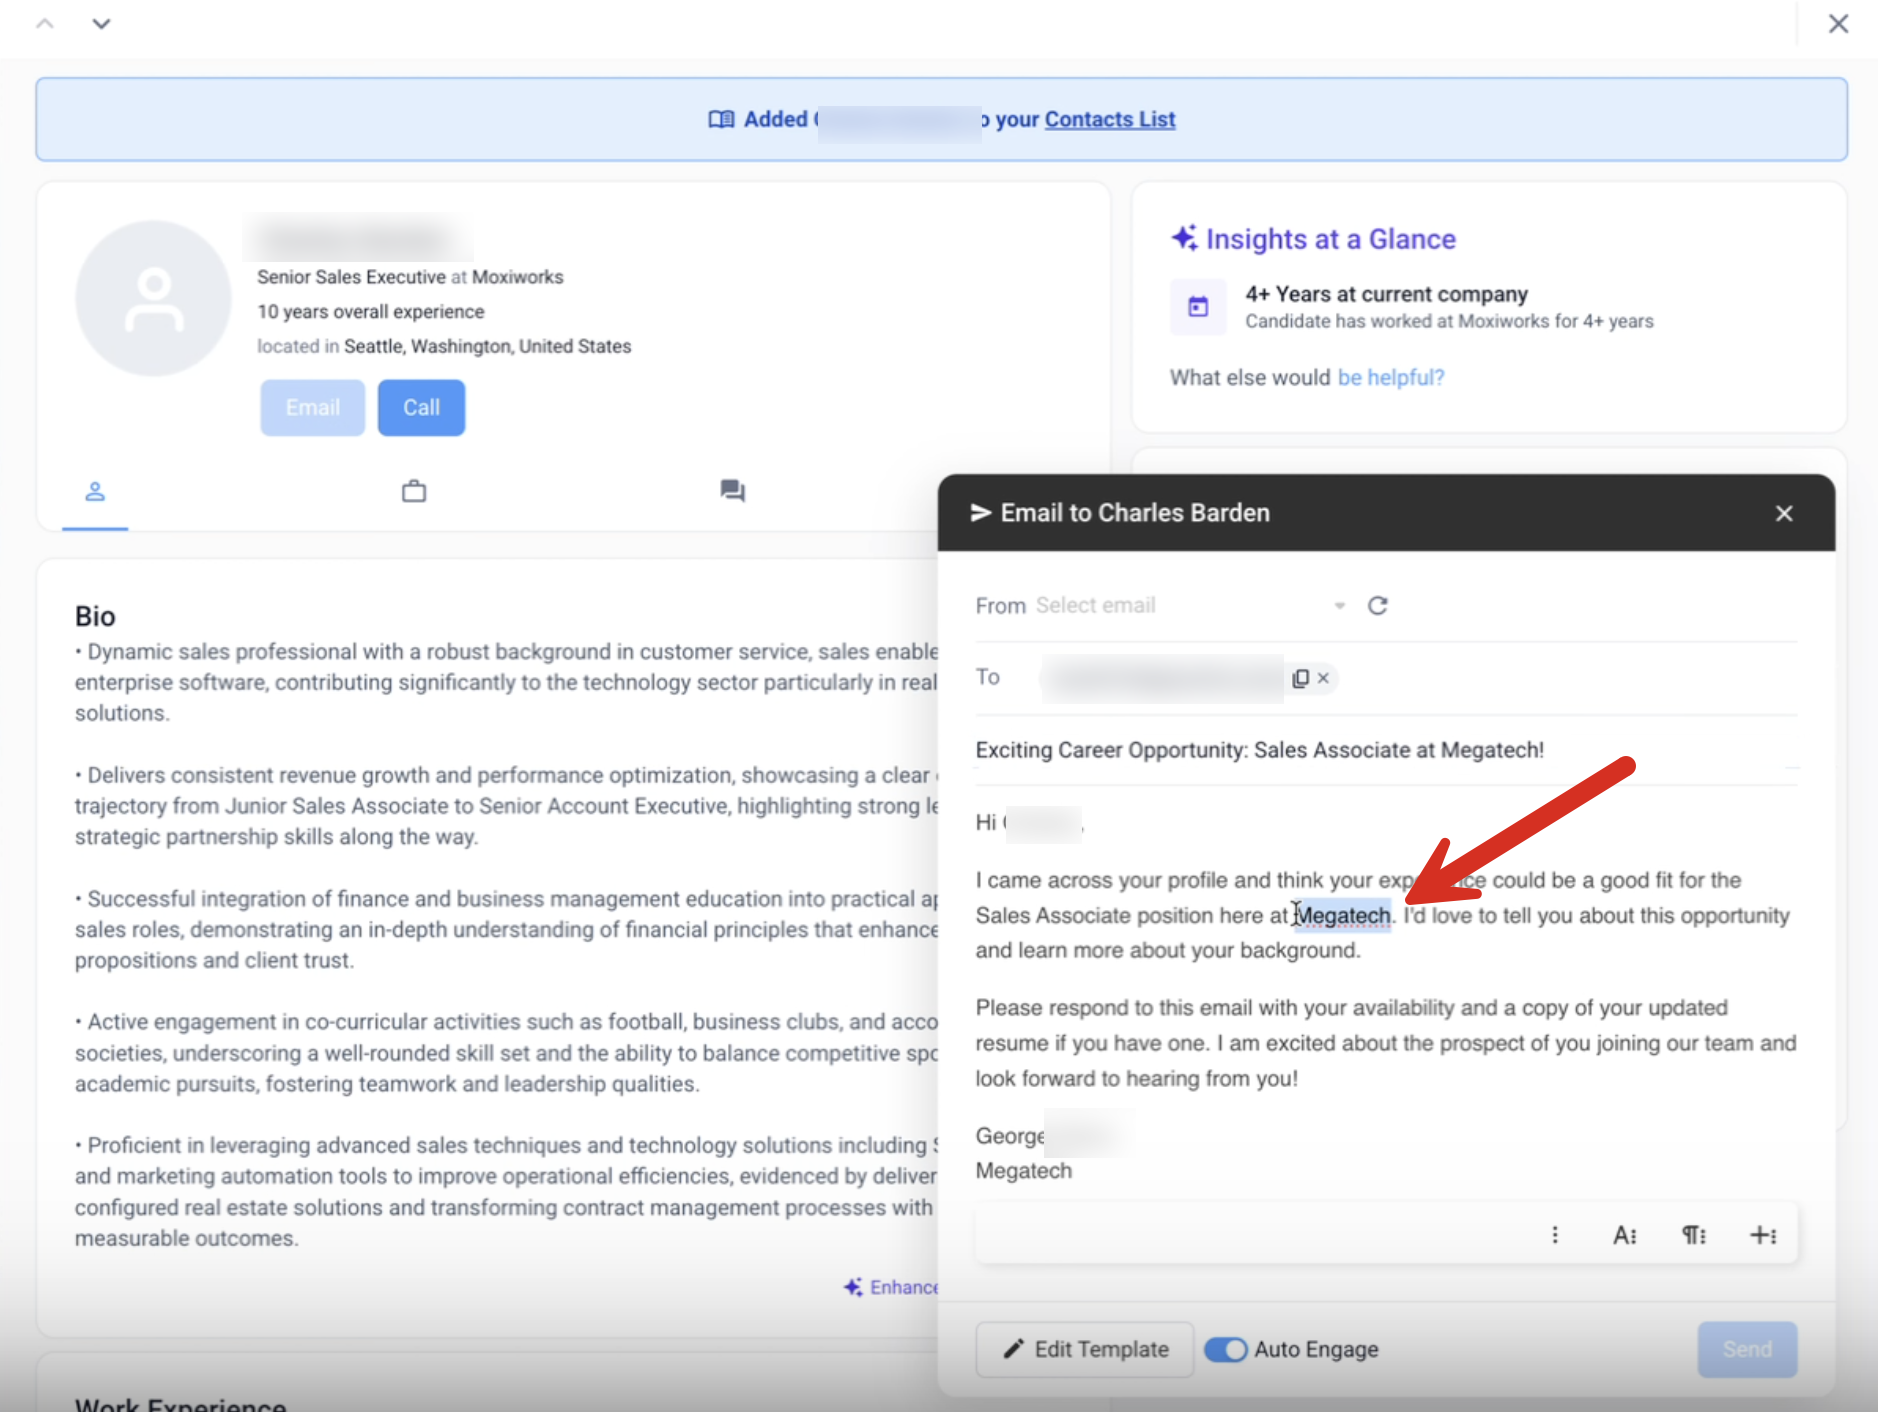1878x1412 pixels.
Task: Click the paper-plane icon in the email header
Action: click(x=981, y=513)
